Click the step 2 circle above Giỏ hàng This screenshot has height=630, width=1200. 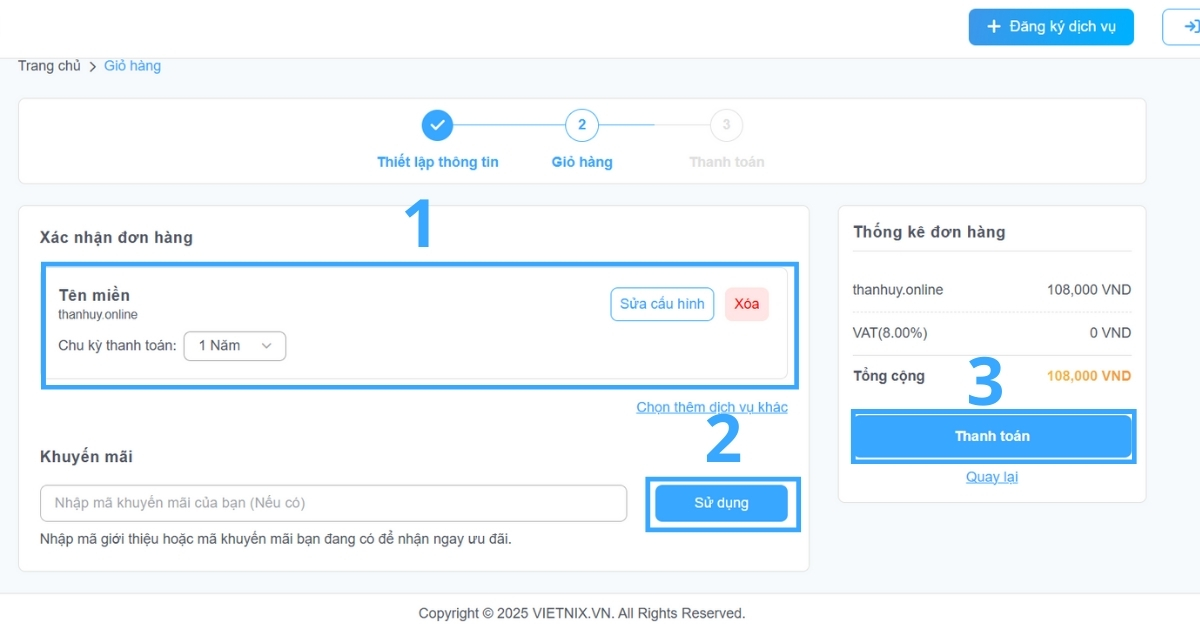pyautogui.click(x=581, y=125)
